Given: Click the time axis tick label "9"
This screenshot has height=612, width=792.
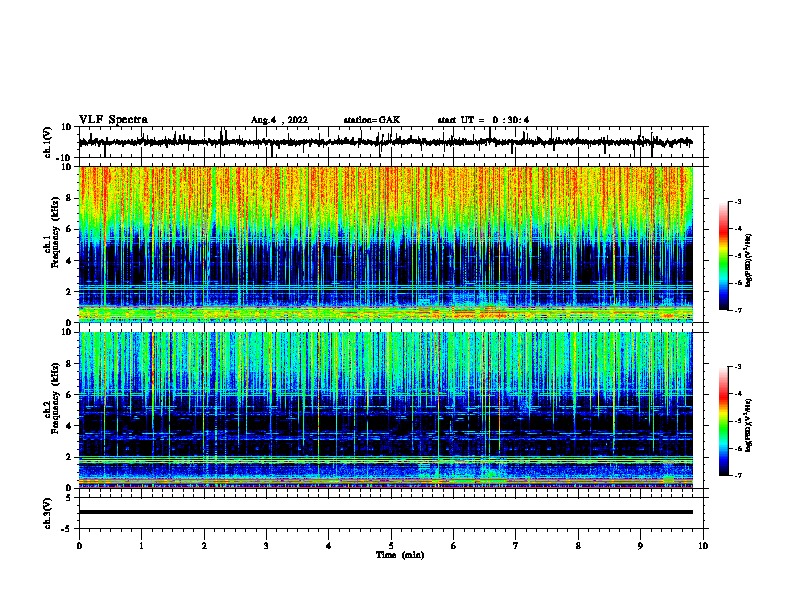Looking at the screenshot, I should coord(640,546).
